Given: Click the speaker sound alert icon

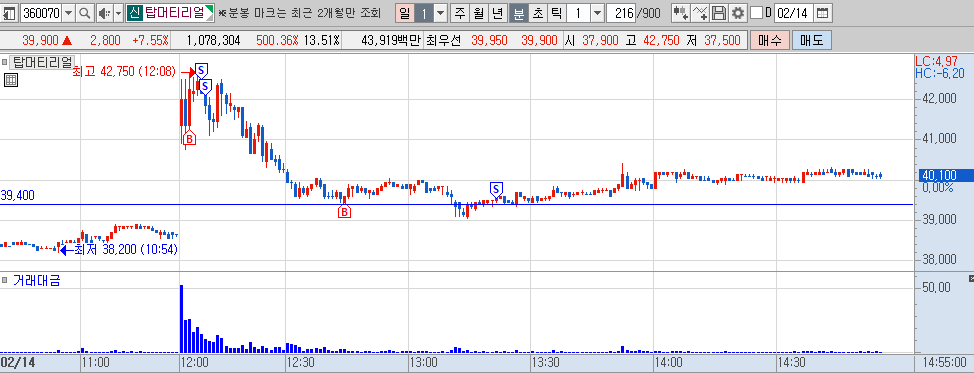Looking at the screenshot, I should [x=104, y=12].
